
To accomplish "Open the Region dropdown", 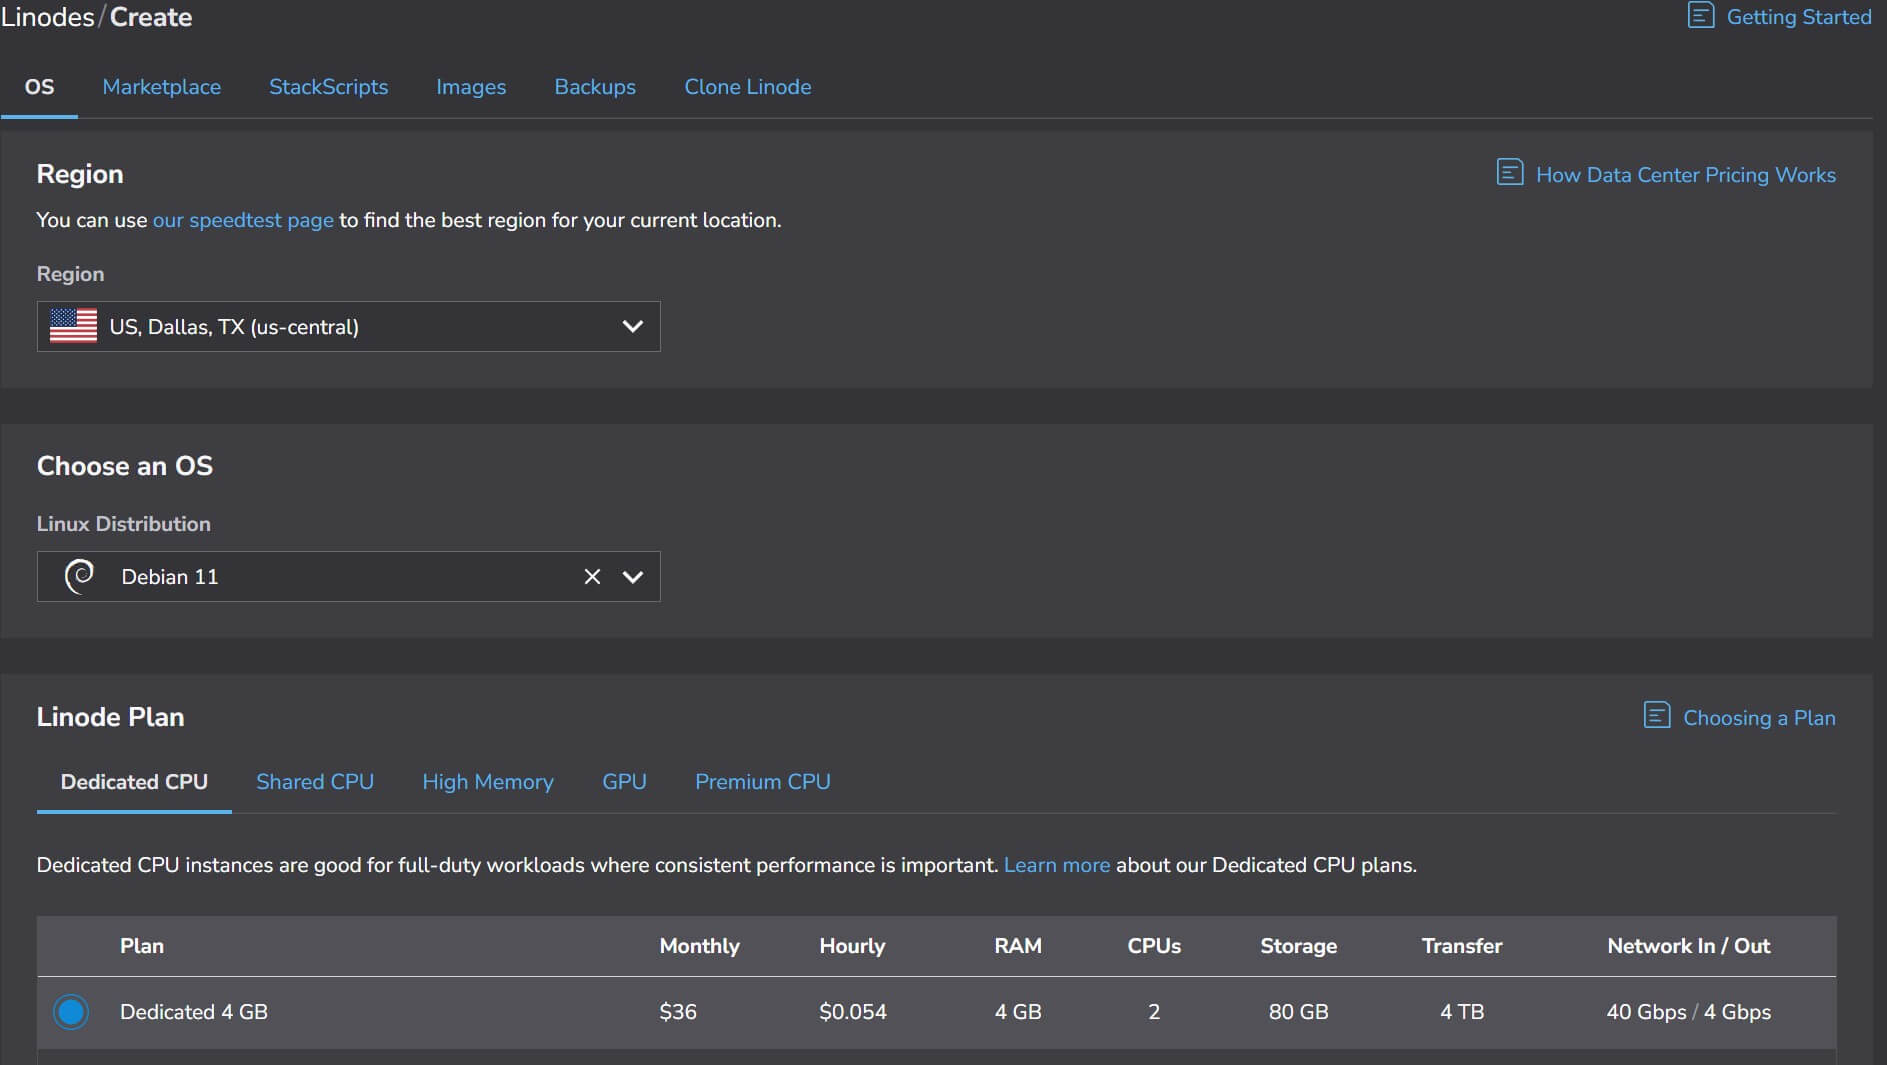I will click(x=631, y=326).
